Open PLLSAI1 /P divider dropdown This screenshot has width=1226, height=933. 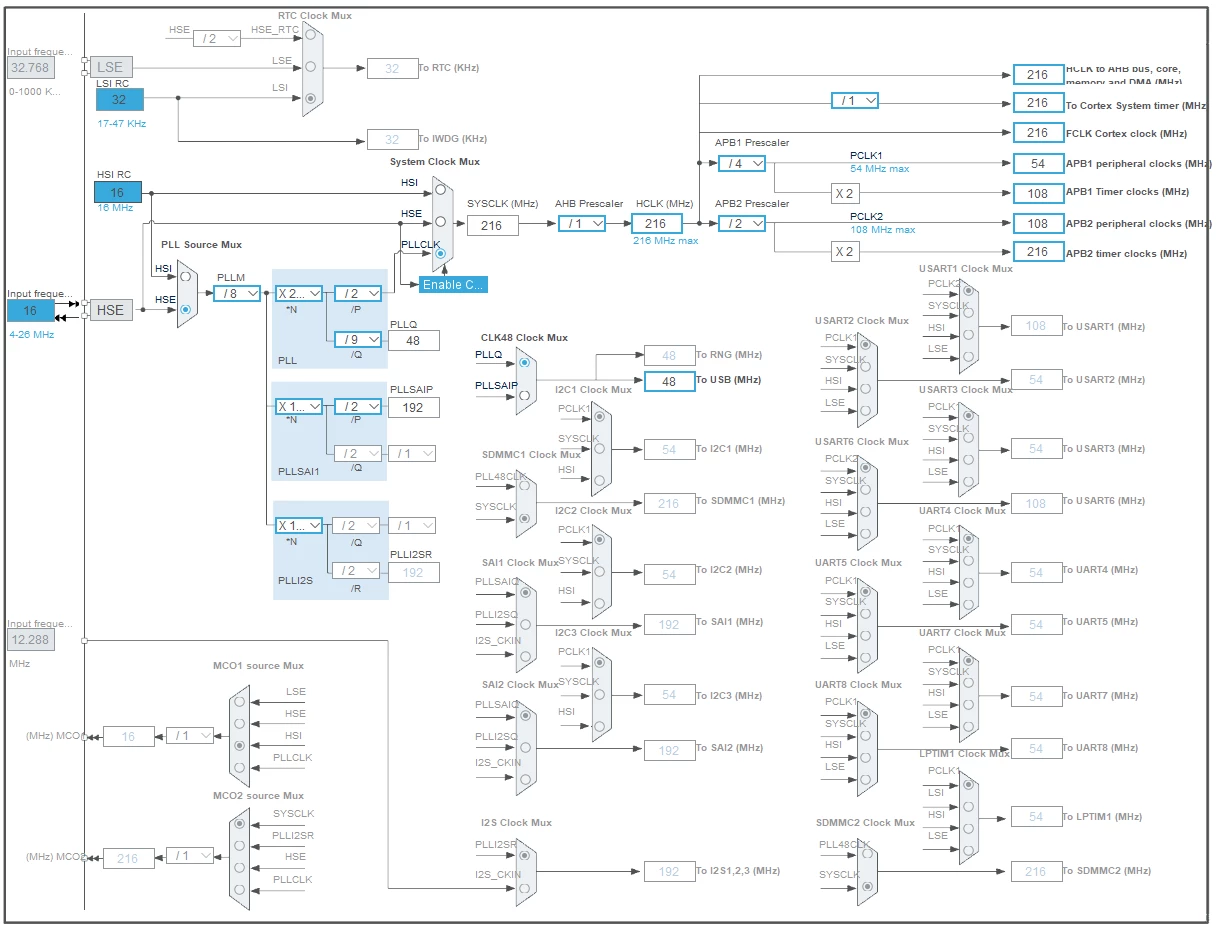[358, 407]
